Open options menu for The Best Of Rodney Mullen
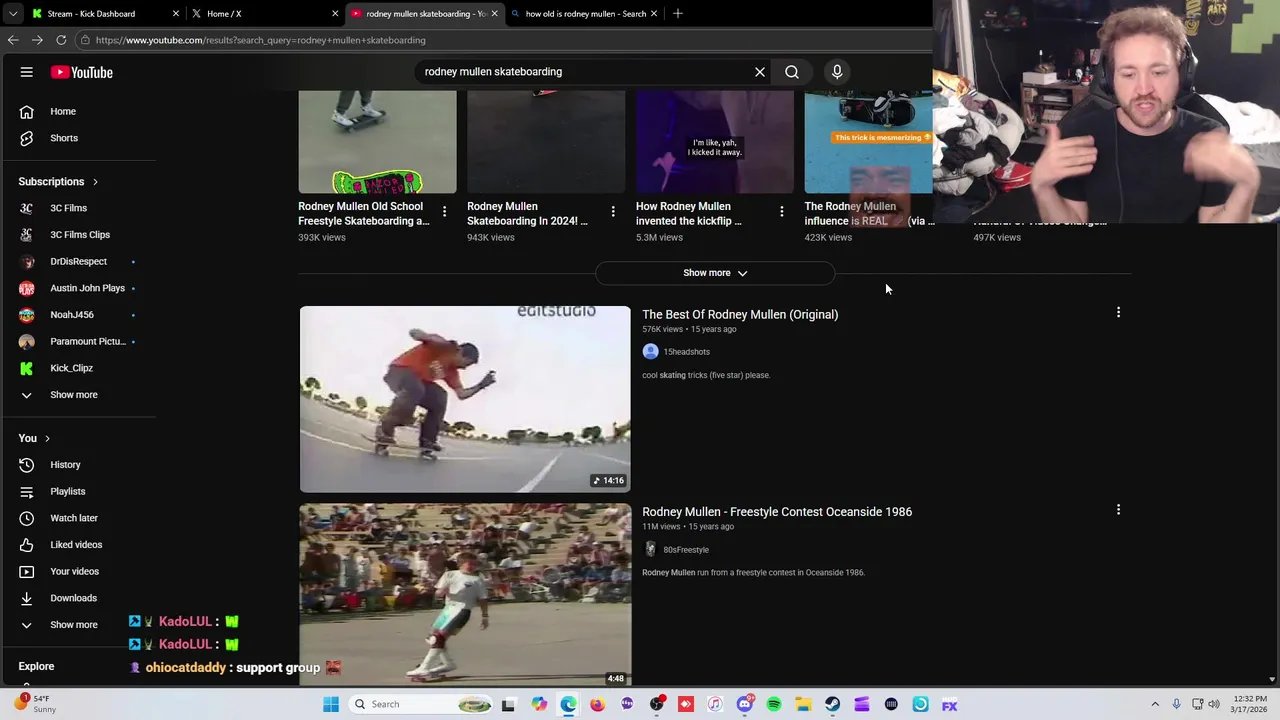1280x720 pixels. [1118, 313]
